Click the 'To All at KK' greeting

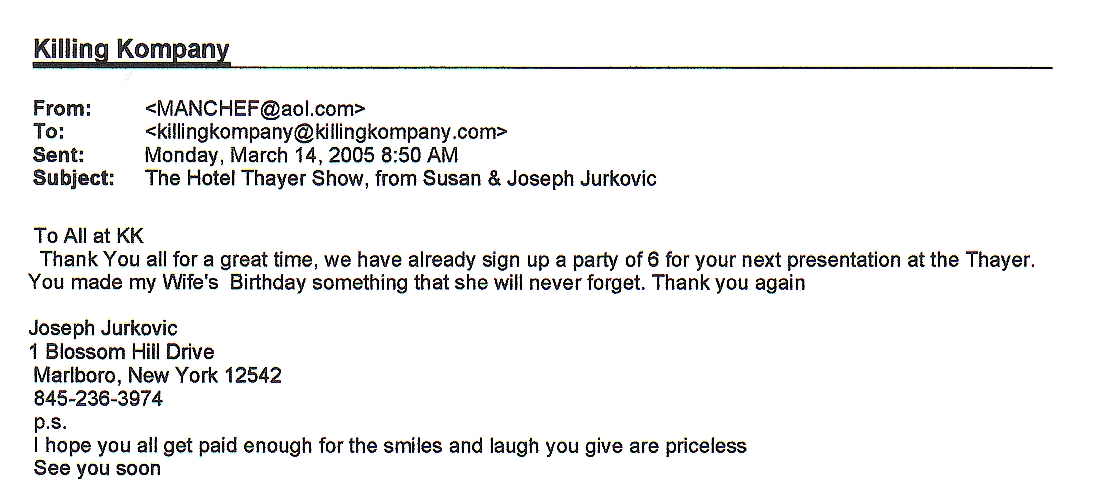click(x=89, y=236)
